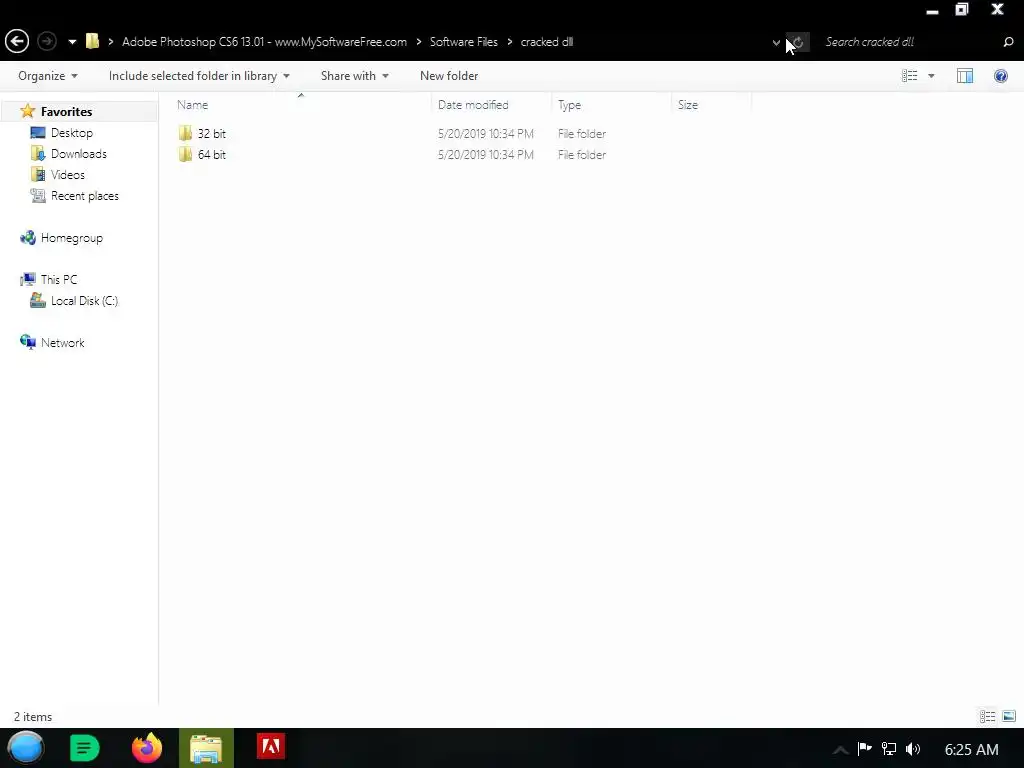Navigate to Software Files breadcrumb
Viewport: 1024px width, 768px height.
[x=463, y=42]
